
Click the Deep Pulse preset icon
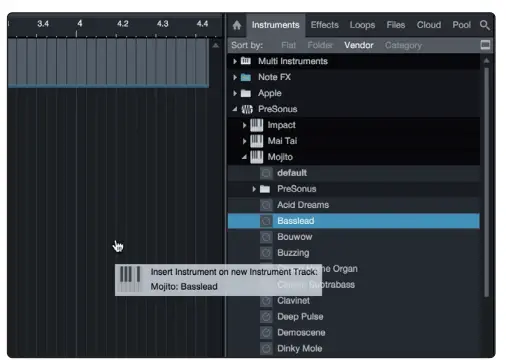[x=266, y=317]
